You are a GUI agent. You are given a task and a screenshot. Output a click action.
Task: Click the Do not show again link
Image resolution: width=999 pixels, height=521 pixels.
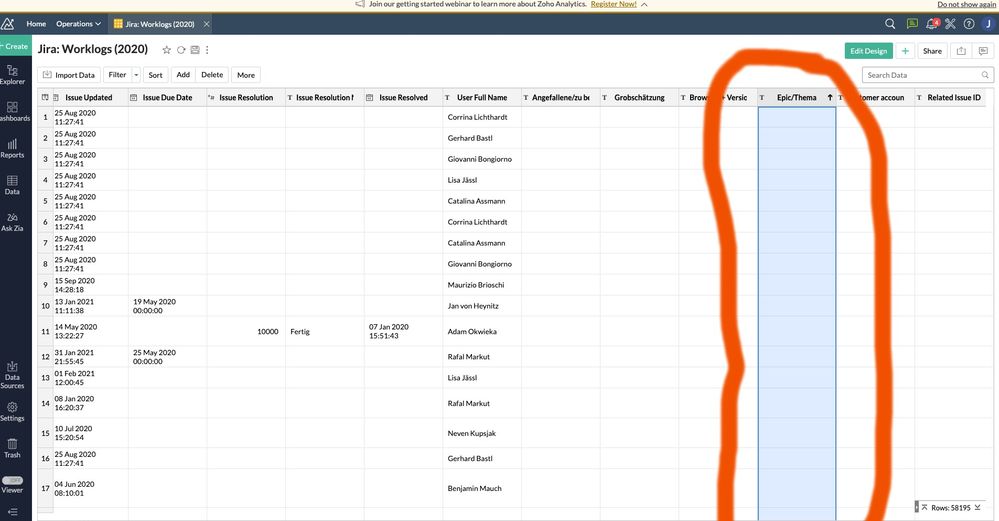[966, 4]
